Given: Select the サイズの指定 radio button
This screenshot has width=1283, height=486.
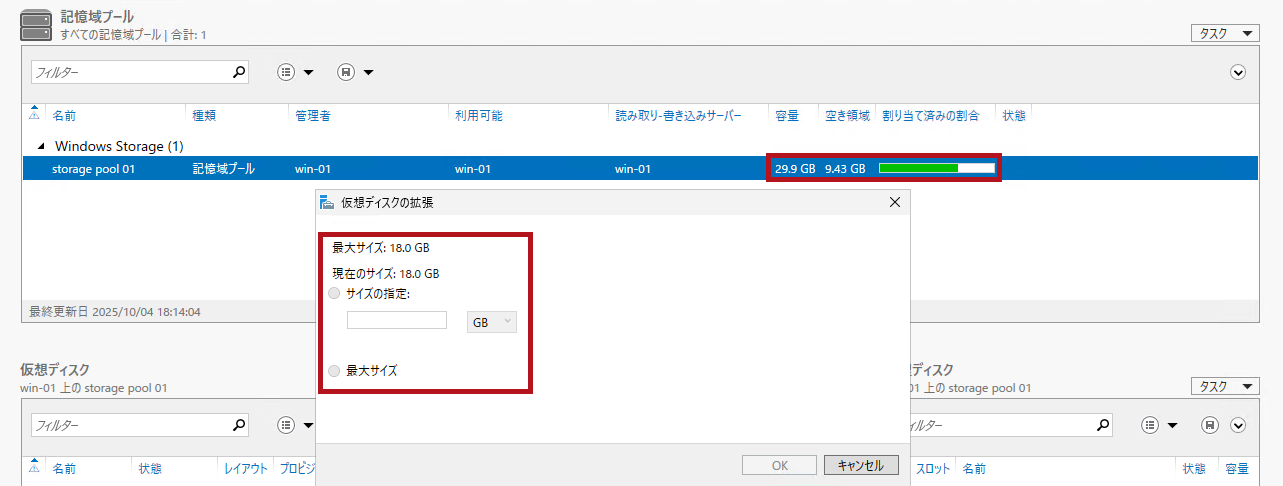Looking at the screenshot, I should click(x=334, y=293).
